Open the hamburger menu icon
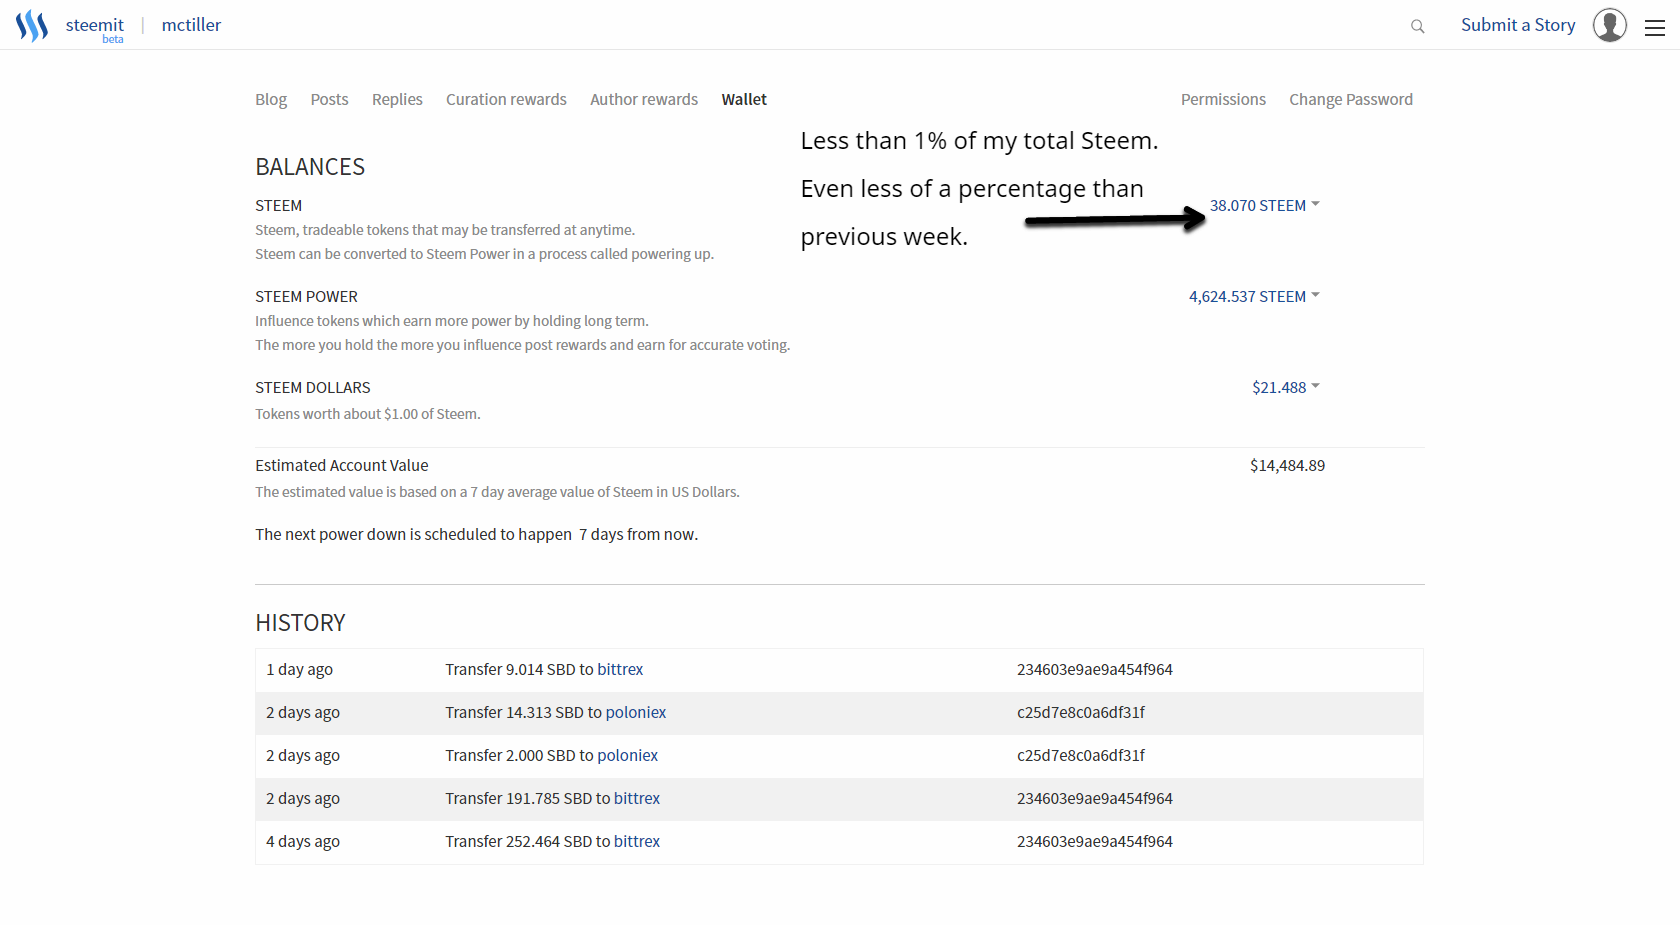The image size is (1680, 925). click(1655, 28)
